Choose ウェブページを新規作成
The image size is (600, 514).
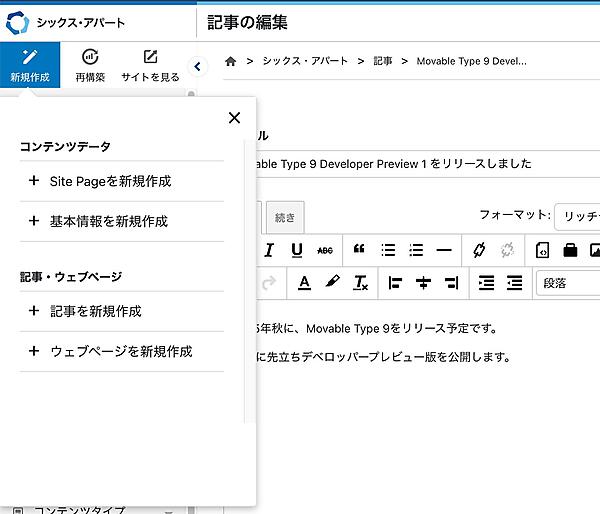click(x=121, y=351)
